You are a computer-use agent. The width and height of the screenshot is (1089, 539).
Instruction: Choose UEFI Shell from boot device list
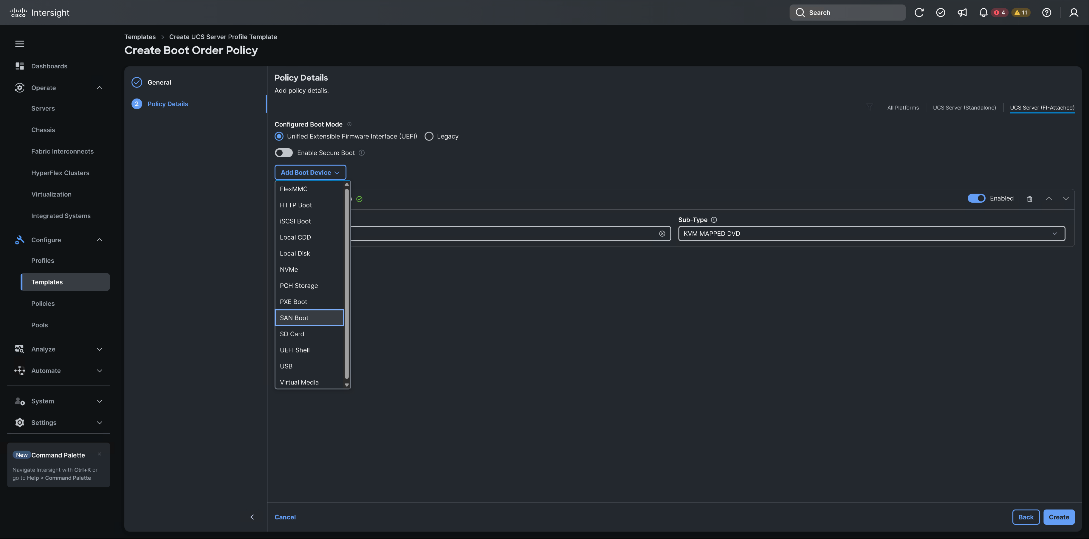(310, 350)
